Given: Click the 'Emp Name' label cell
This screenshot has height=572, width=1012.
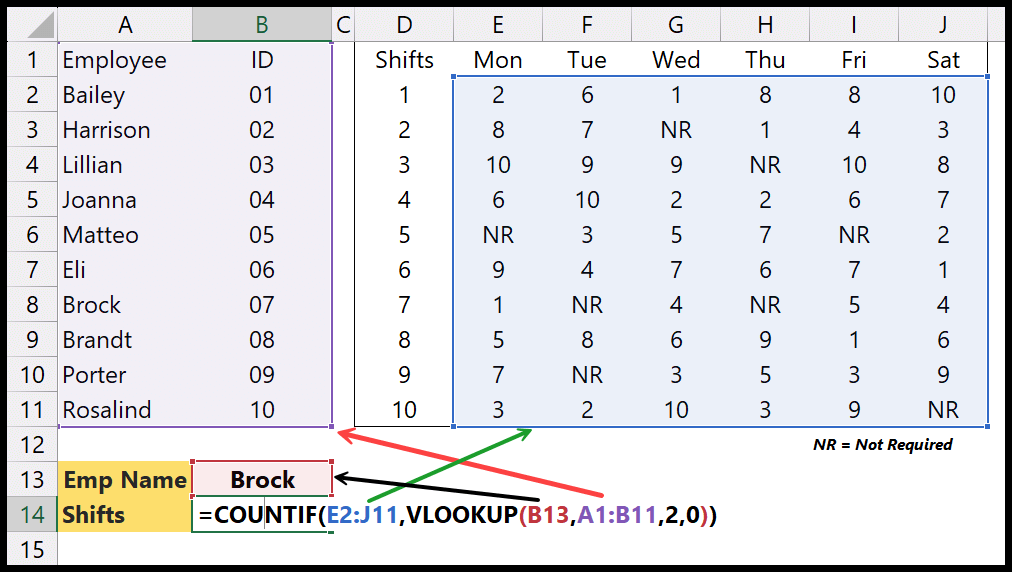Looking at the screenshot, I should pos(125,480).
